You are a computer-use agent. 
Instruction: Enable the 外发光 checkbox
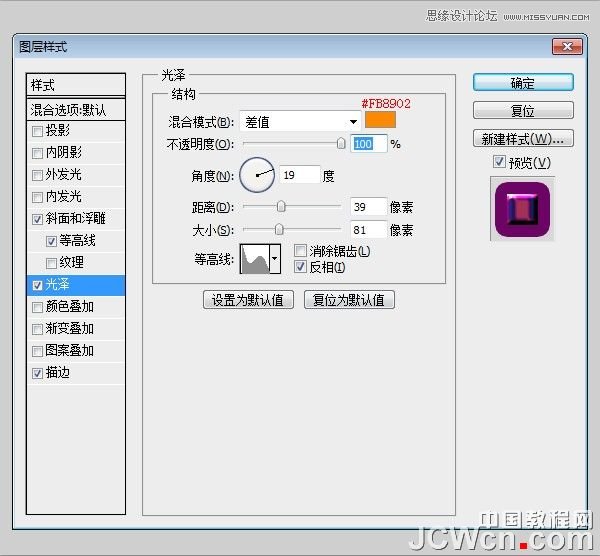(37, 176)
